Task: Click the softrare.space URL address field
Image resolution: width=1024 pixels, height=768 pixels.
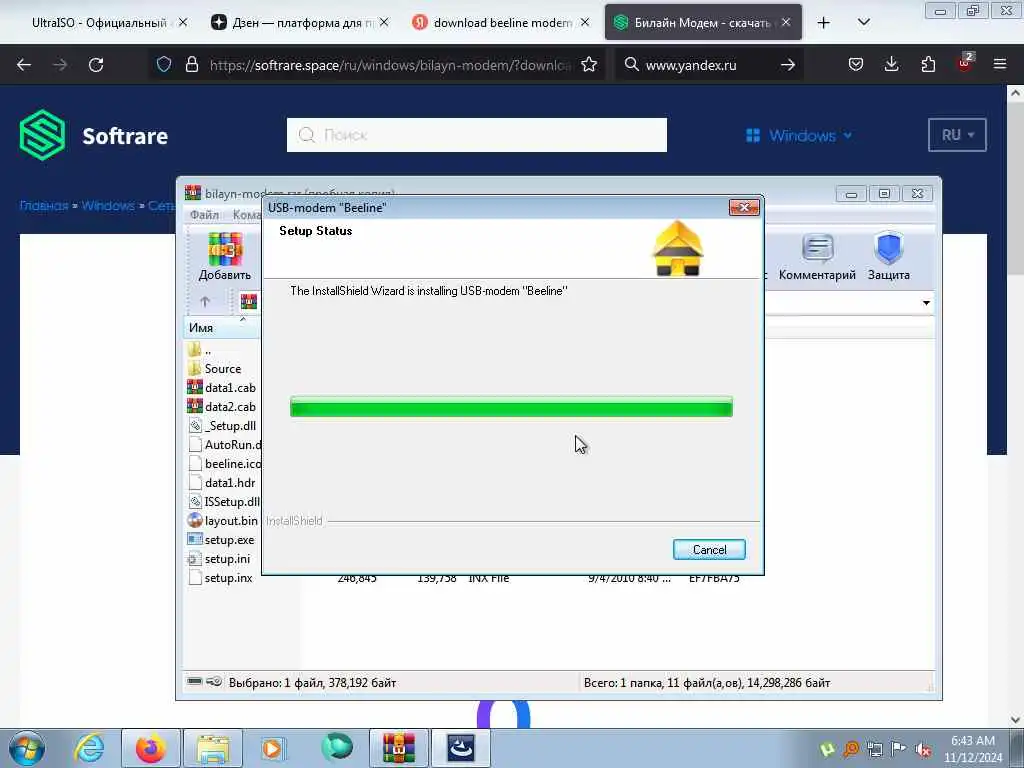Action: (390, 65)
